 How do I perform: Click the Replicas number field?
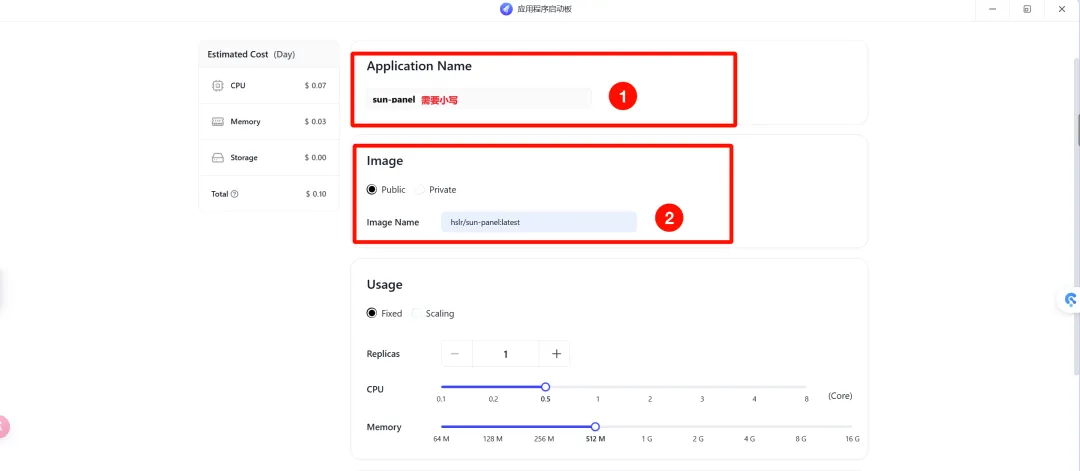coord(506,354)
